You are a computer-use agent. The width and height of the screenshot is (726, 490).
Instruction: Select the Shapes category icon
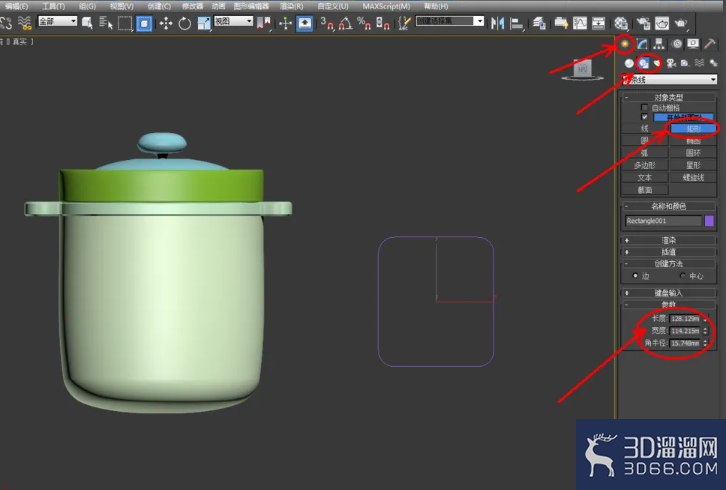click(644, 63)
